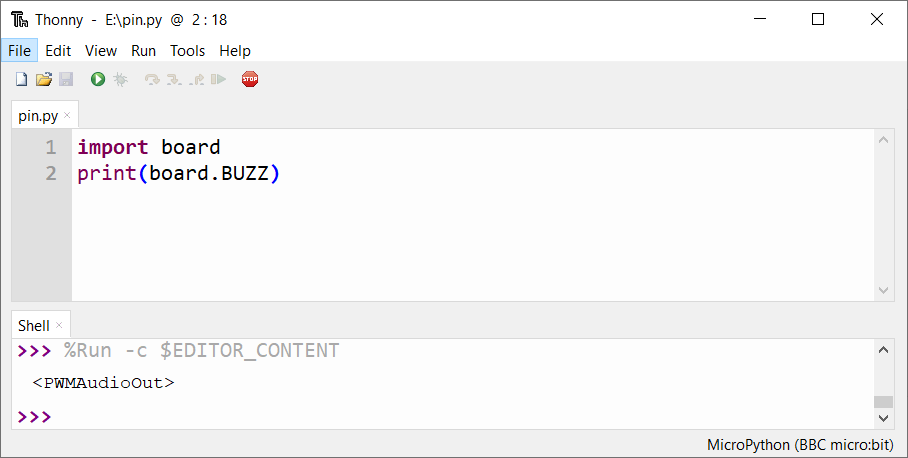The image size is (908, 458).
Task: Click the editor scrollbar up arrow
Action: coord(883,140)
